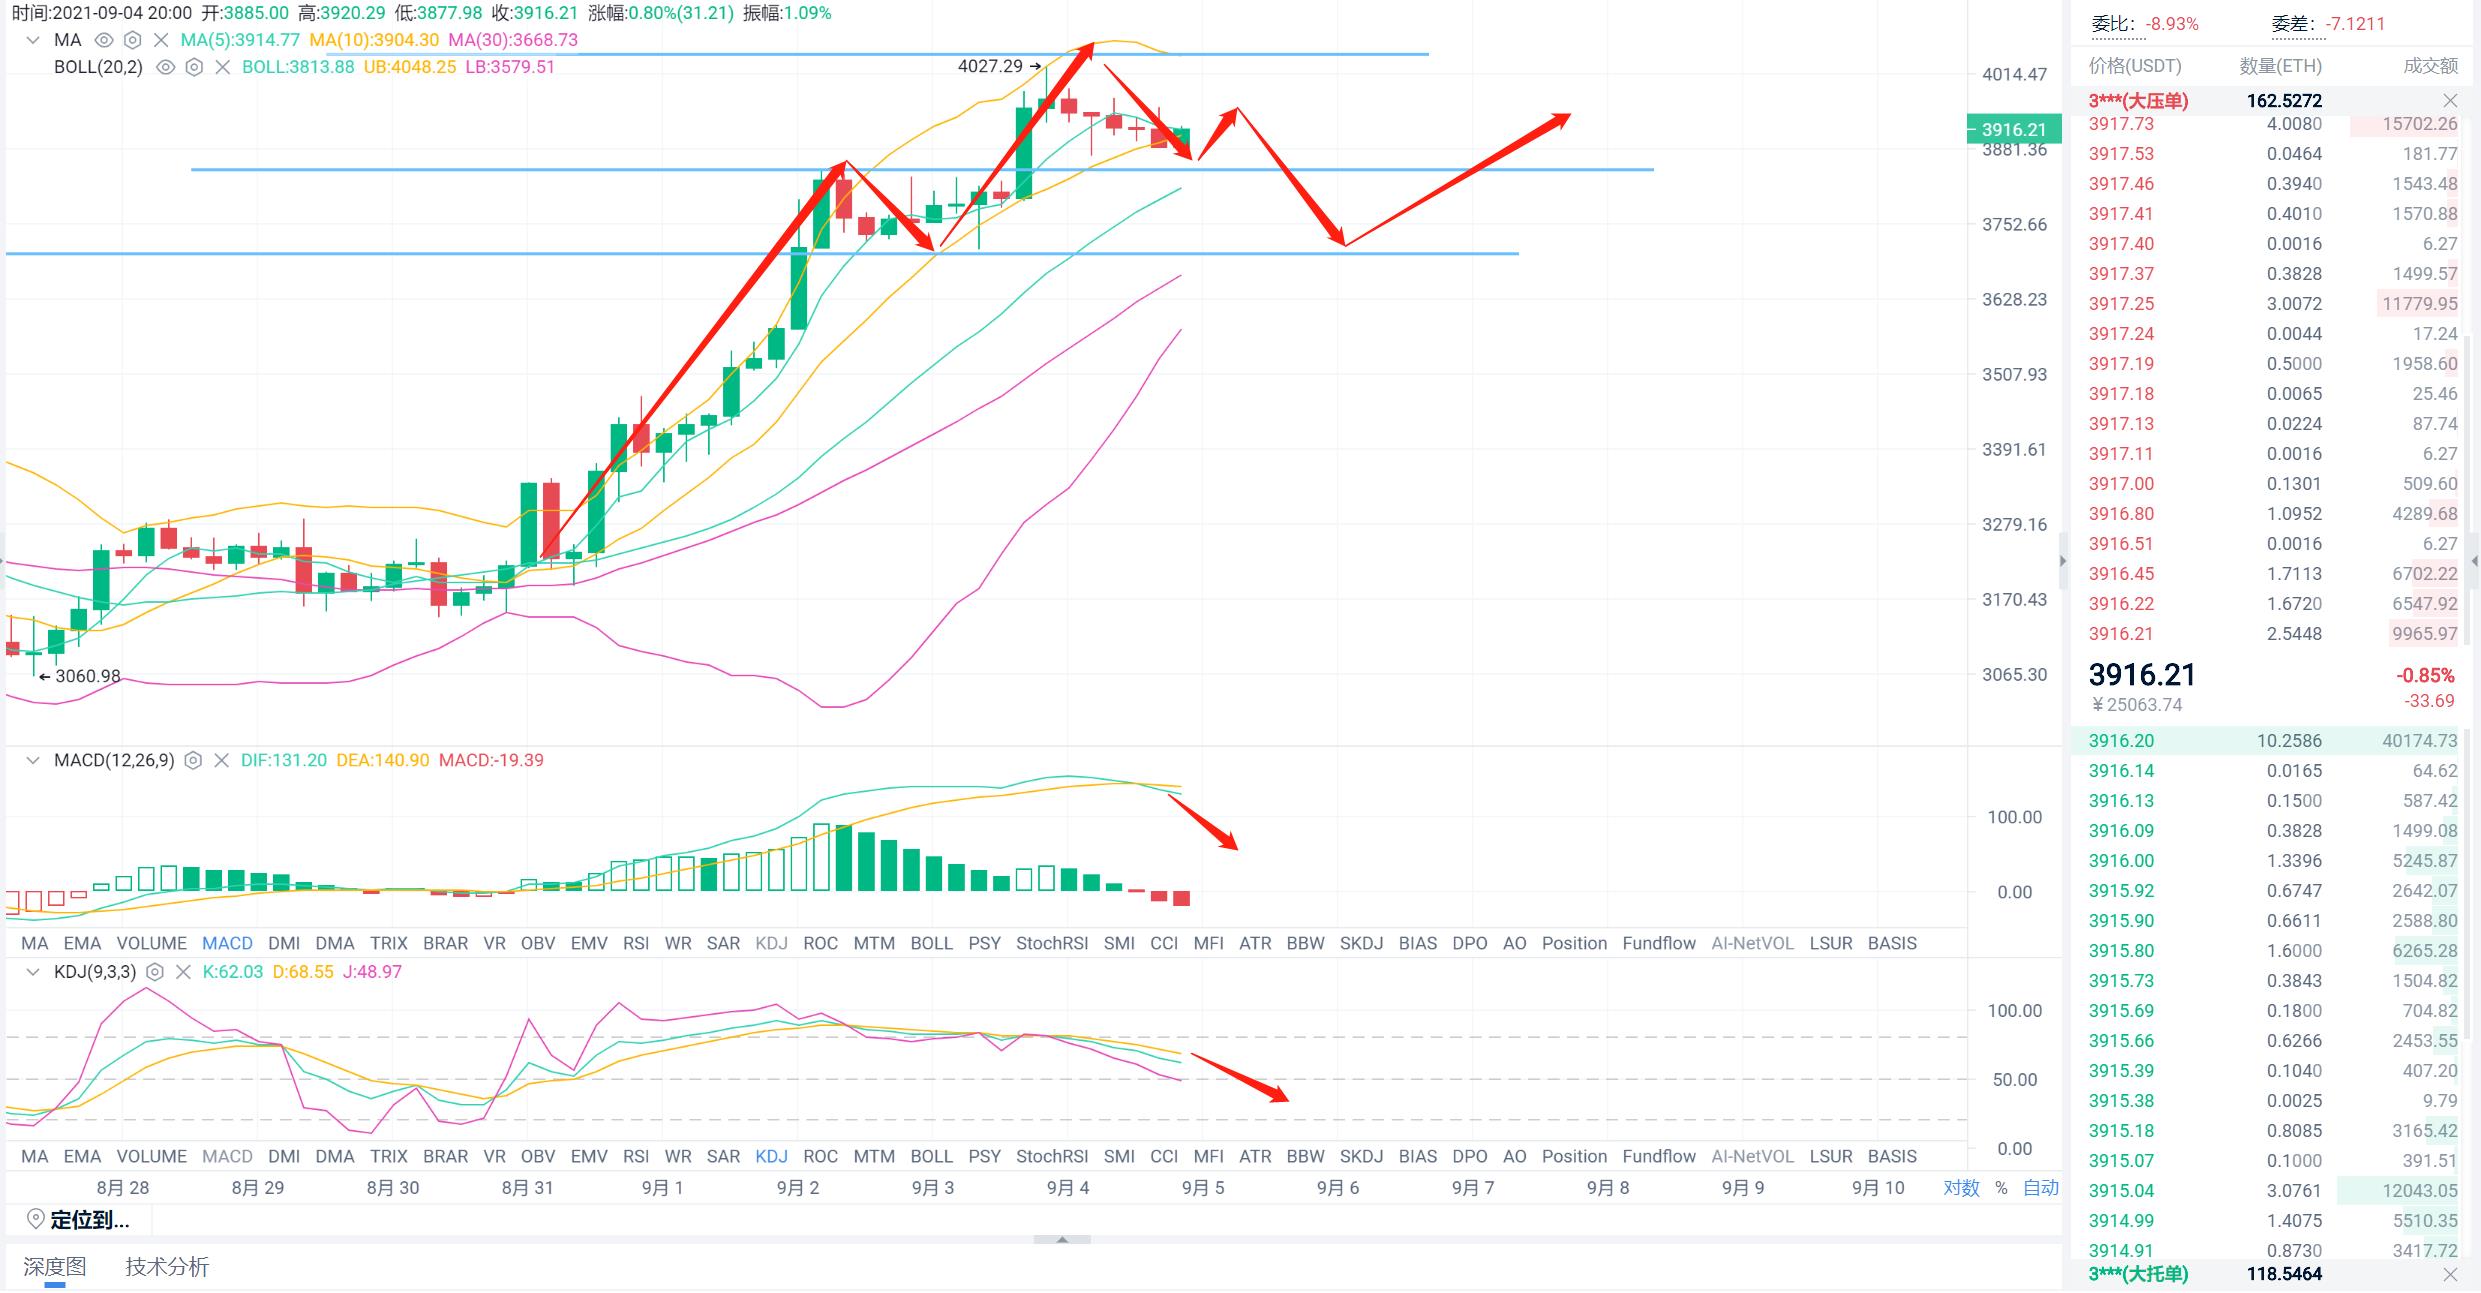This screenshot has height=1293, width=2481.
Task: Open MA indicator settings hexagon icon
Action: 132,40
